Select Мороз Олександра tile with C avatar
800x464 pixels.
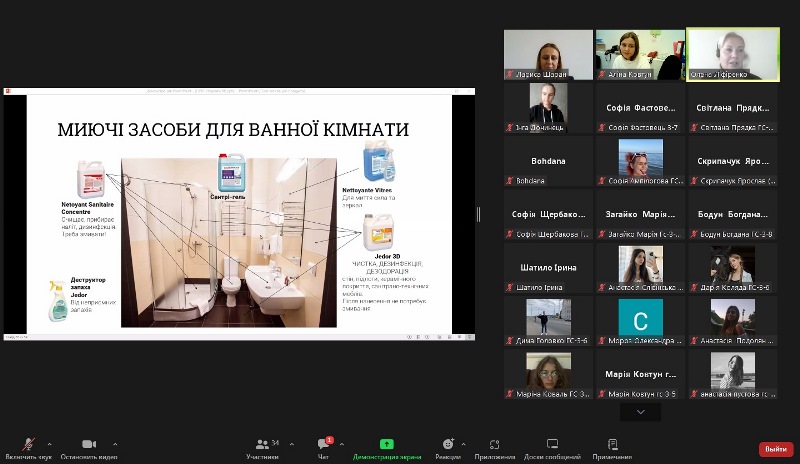[640, 321]
